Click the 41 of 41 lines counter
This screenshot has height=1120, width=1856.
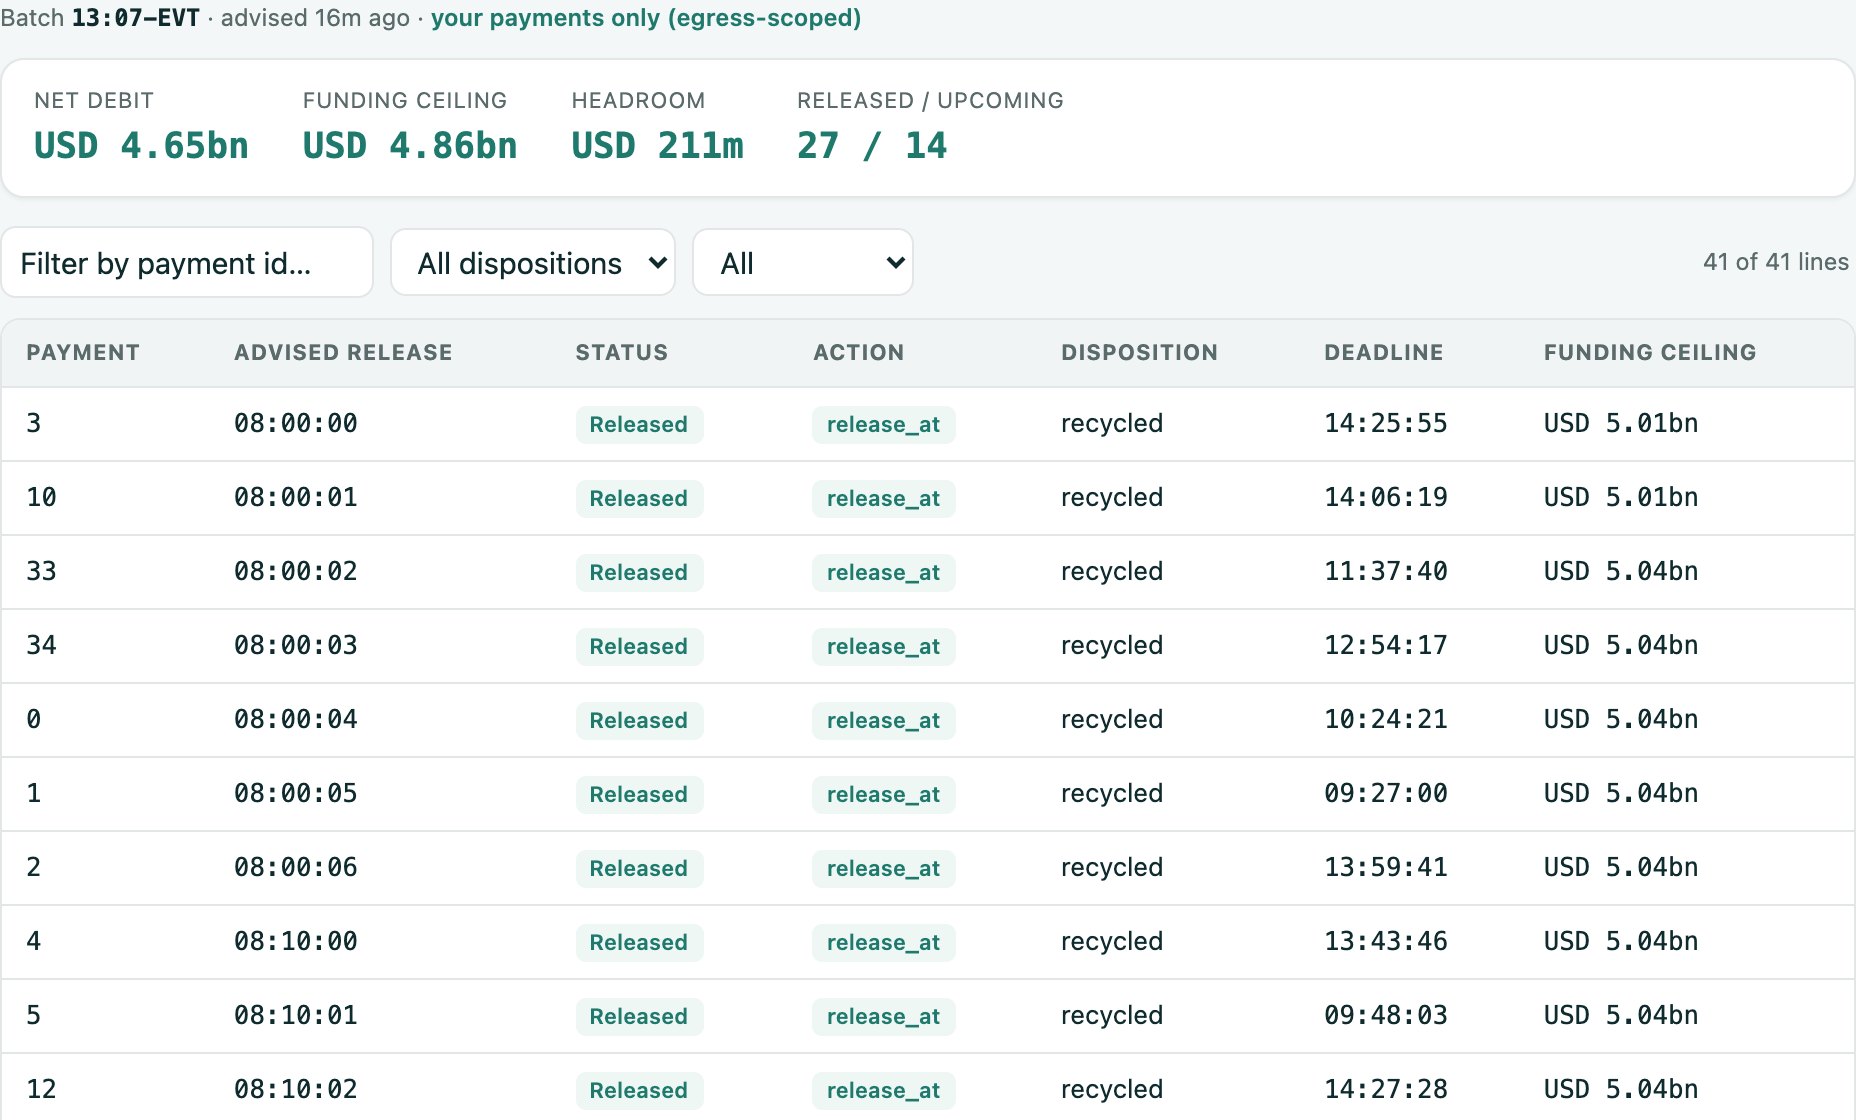point(1775,262)
